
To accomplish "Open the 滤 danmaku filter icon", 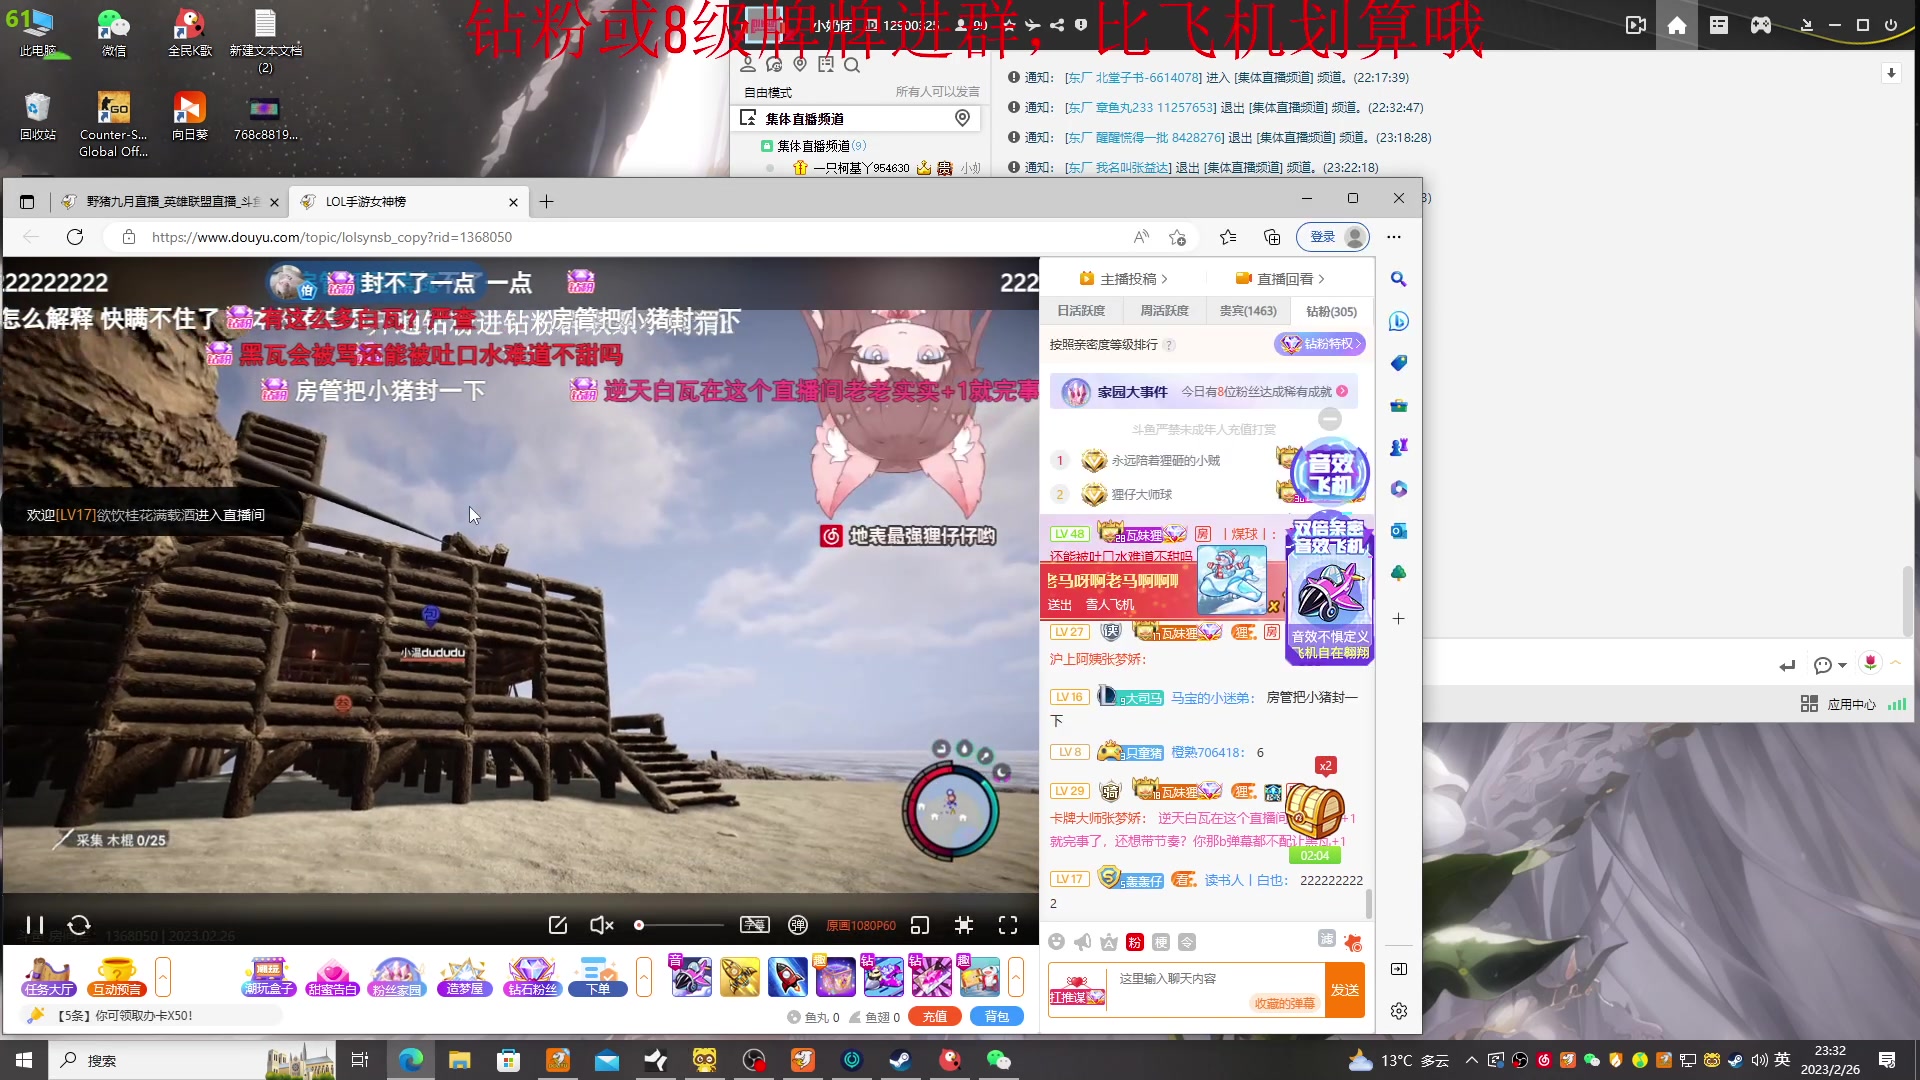I will 1326,941.
